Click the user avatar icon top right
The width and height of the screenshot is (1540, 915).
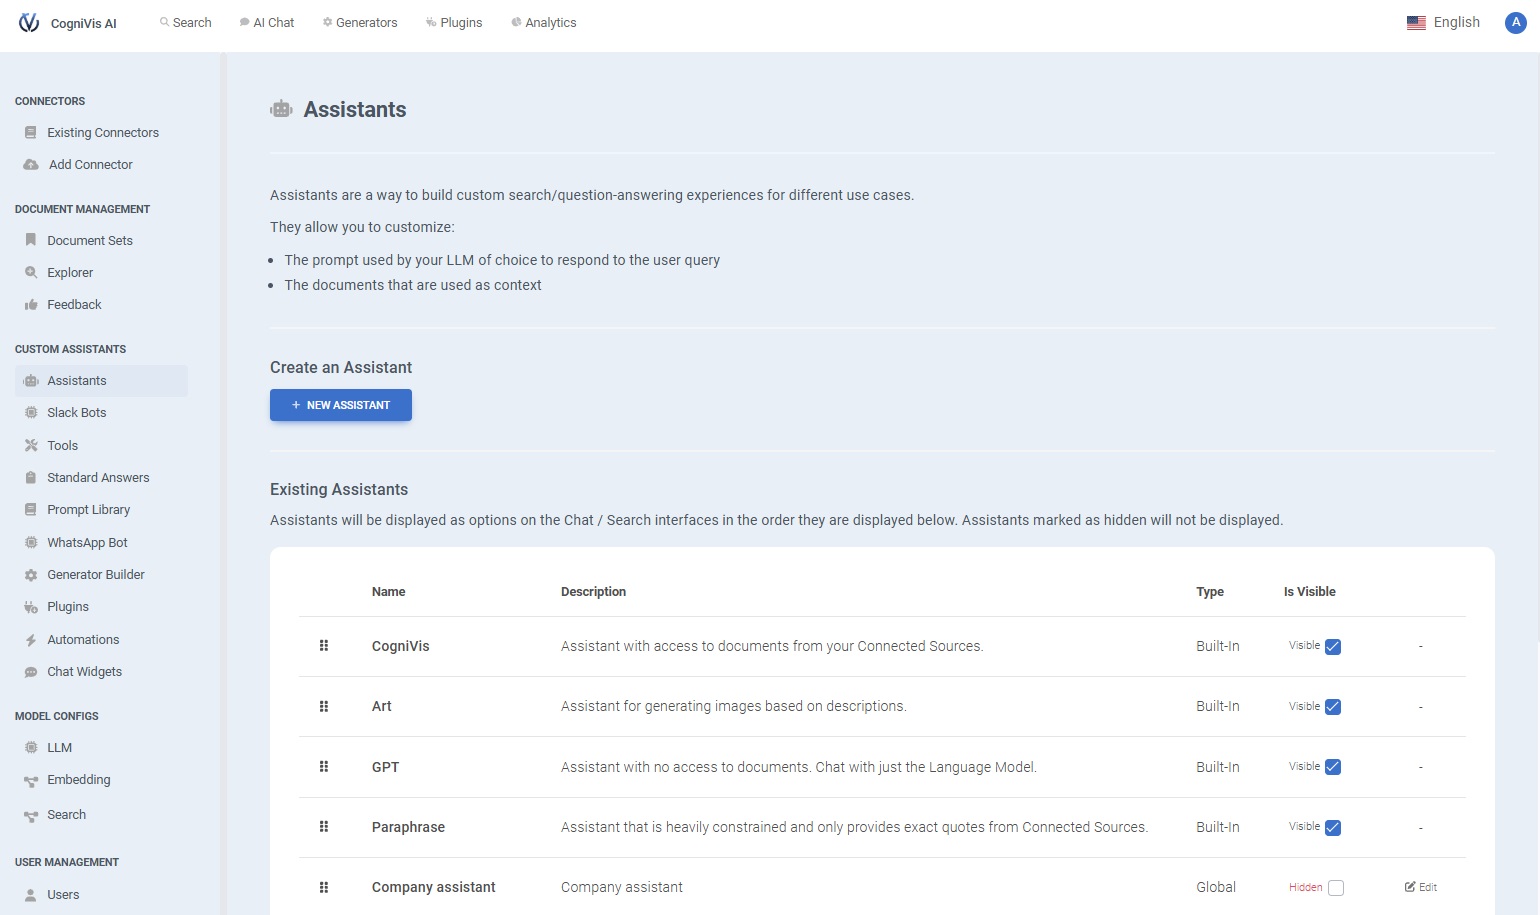click(1515, 23)
